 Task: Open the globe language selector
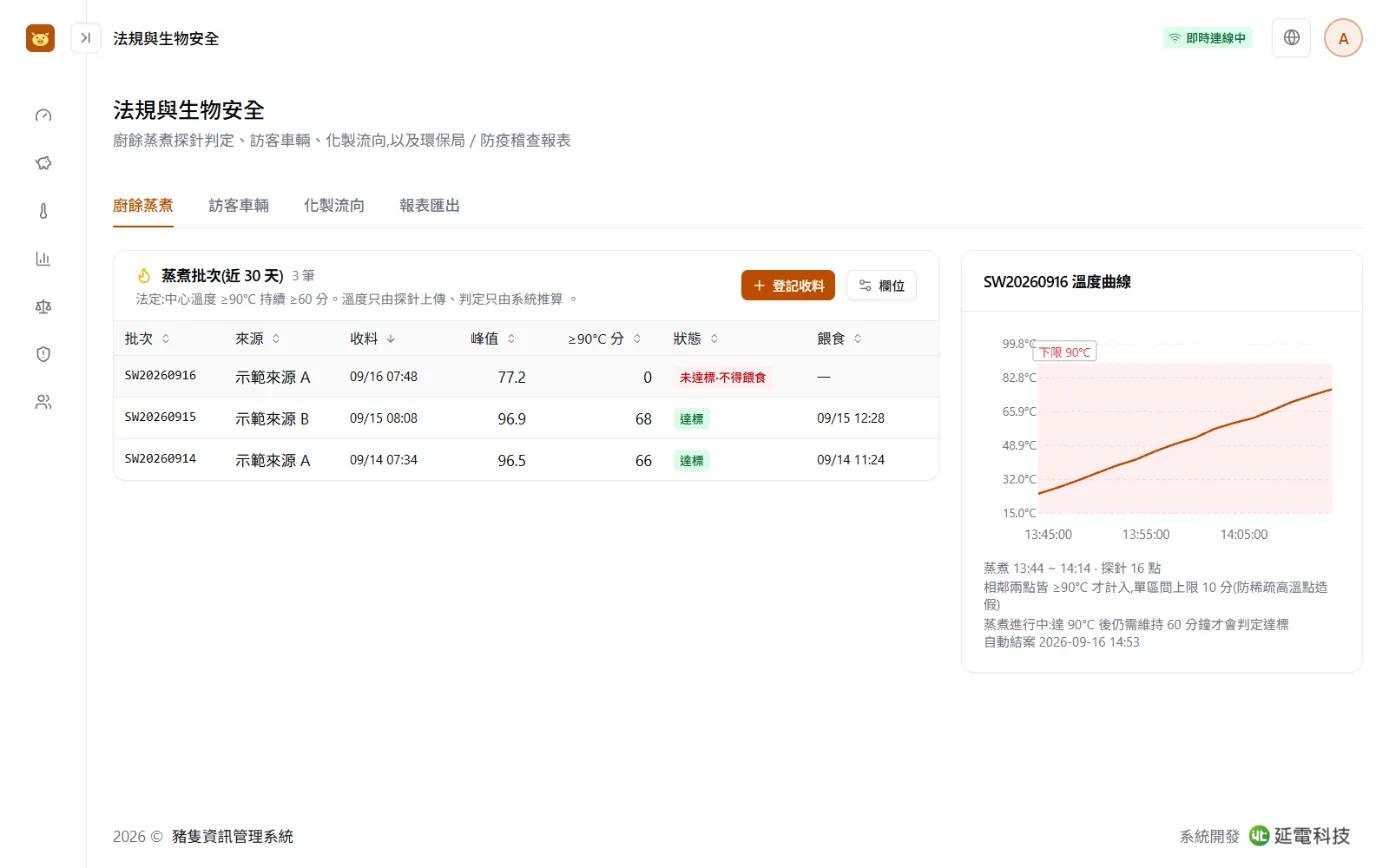point(1291,38)
